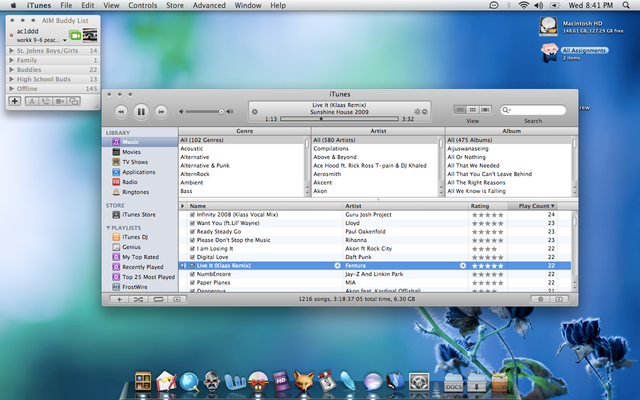This screenshot has width=640, height=400.
Task: Open Movies in the iTunes library
Action: (x=131, y=152)
